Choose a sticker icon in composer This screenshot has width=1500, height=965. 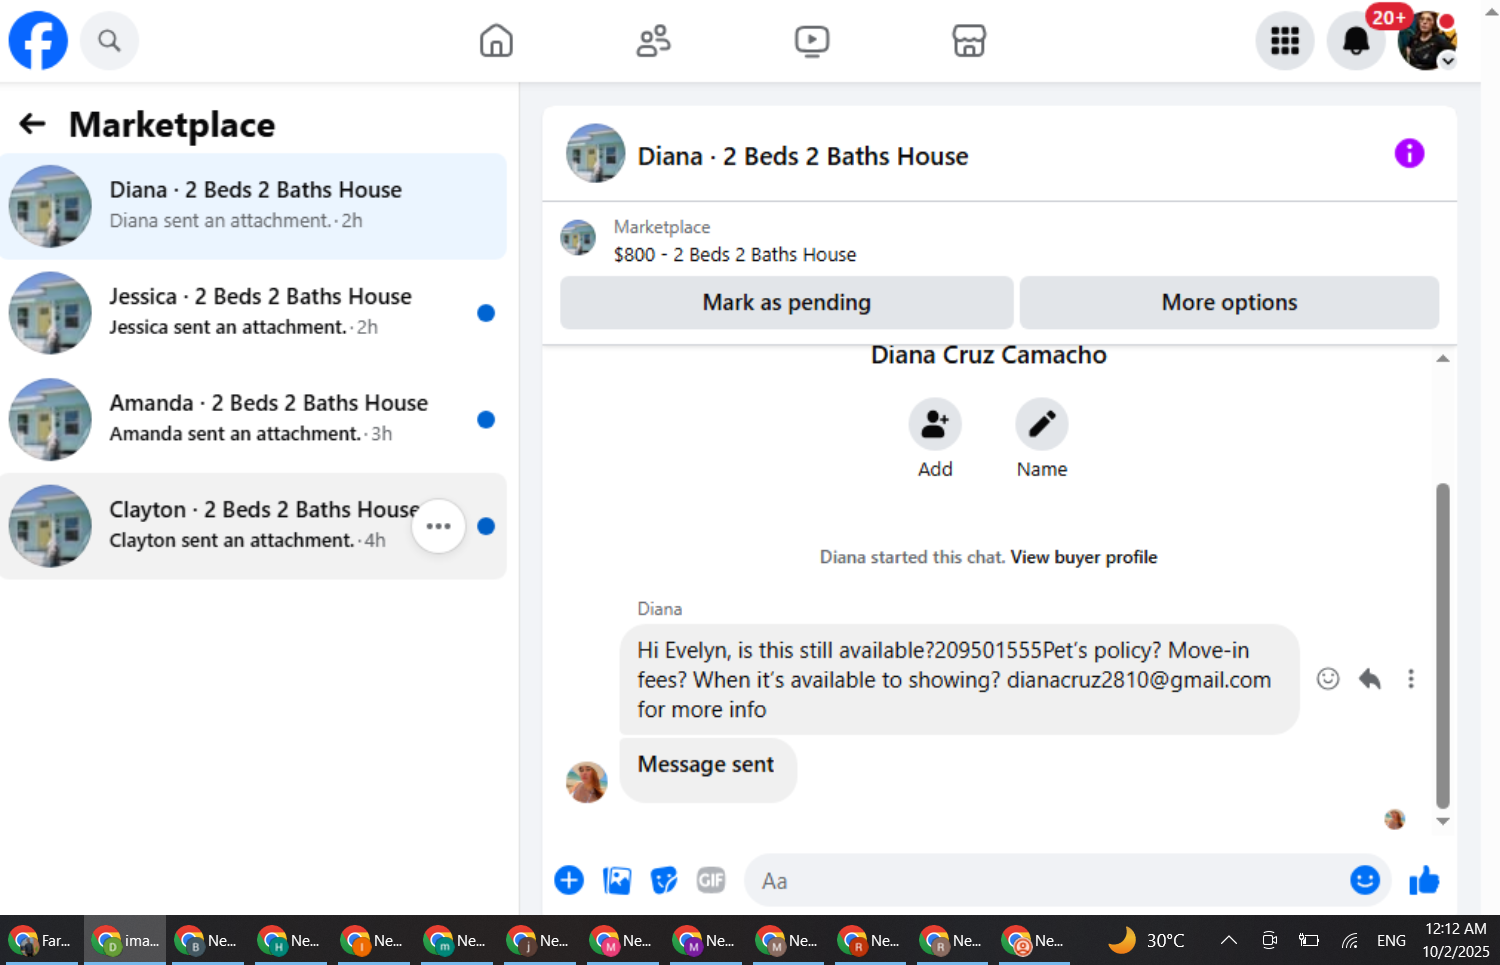(664, 880)
